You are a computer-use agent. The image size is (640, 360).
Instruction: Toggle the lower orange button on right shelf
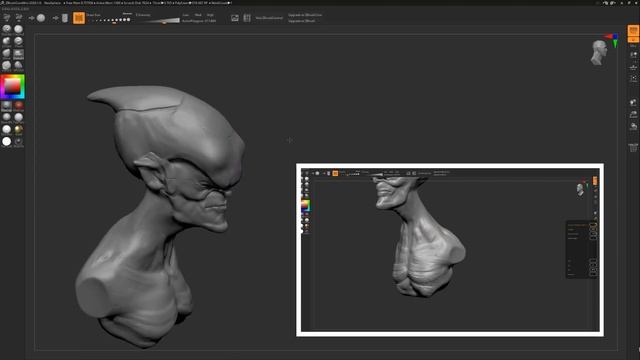click(633, 40)
